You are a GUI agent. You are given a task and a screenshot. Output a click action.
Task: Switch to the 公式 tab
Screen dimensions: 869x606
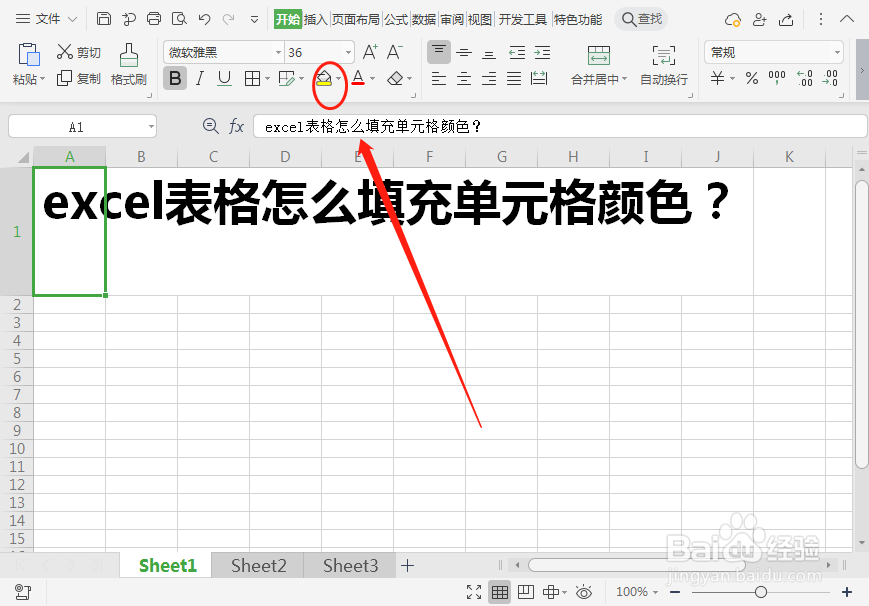click(x=396, y=19)
